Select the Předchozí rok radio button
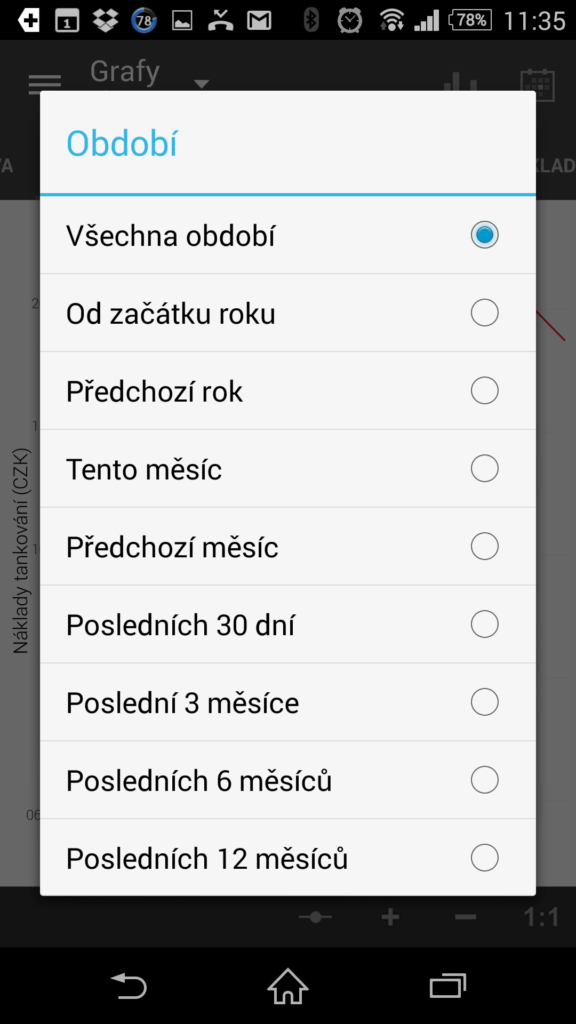576x1024 pixels. click(485, 391)
